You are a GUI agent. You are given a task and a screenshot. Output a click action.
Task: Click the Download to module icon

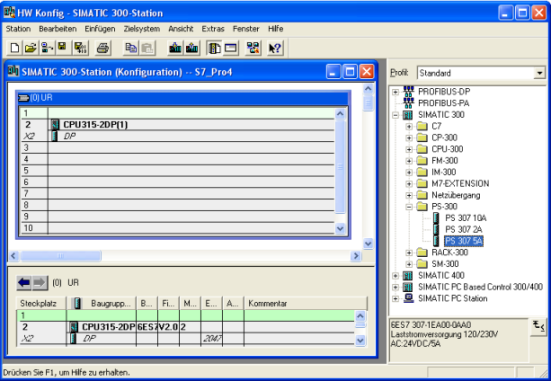175,48
